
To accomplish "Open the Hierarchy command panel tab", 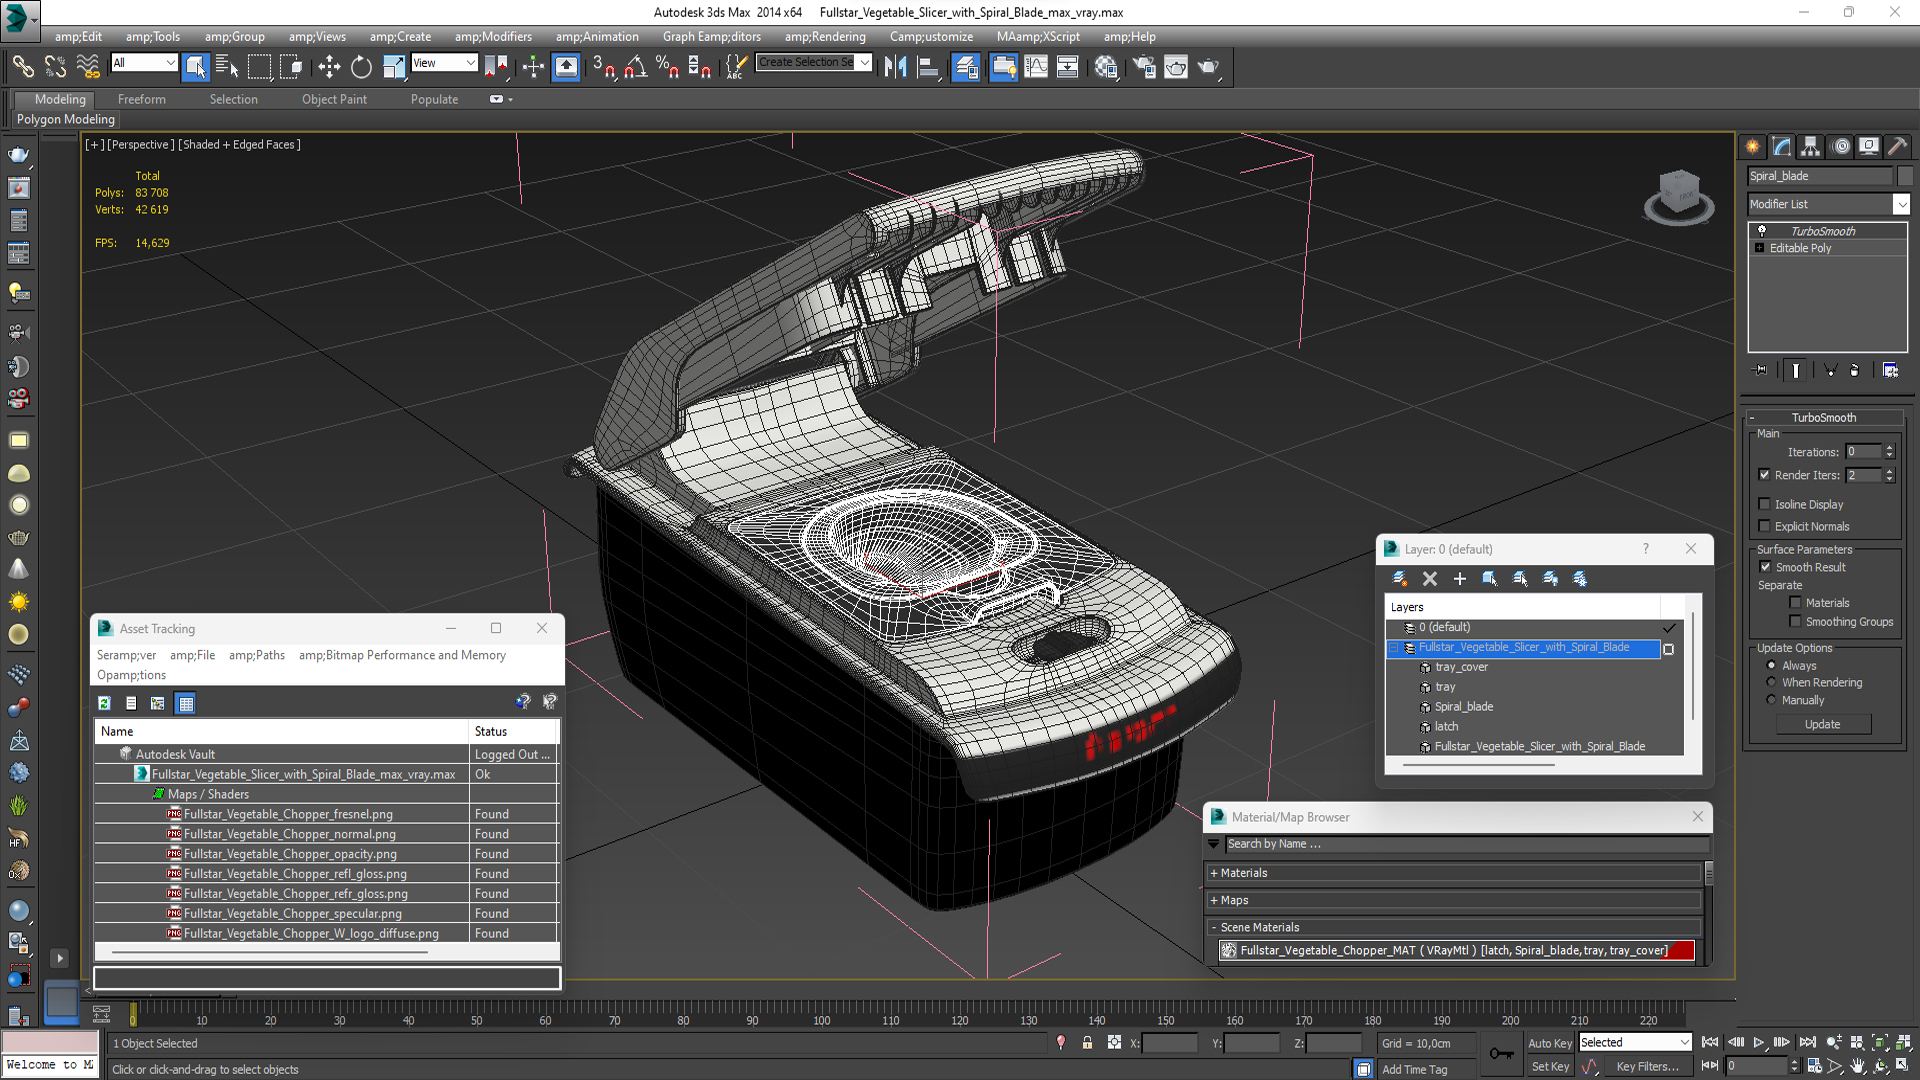I will pos(1810,146).
